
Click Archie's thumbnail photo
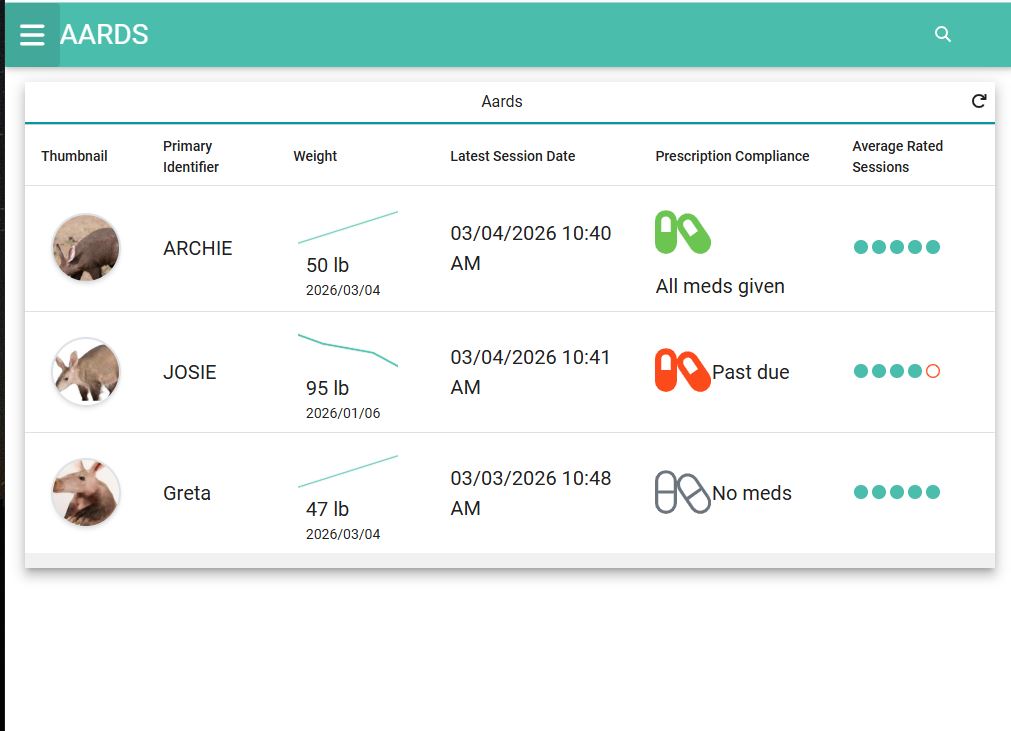click(x=86, y=248)
